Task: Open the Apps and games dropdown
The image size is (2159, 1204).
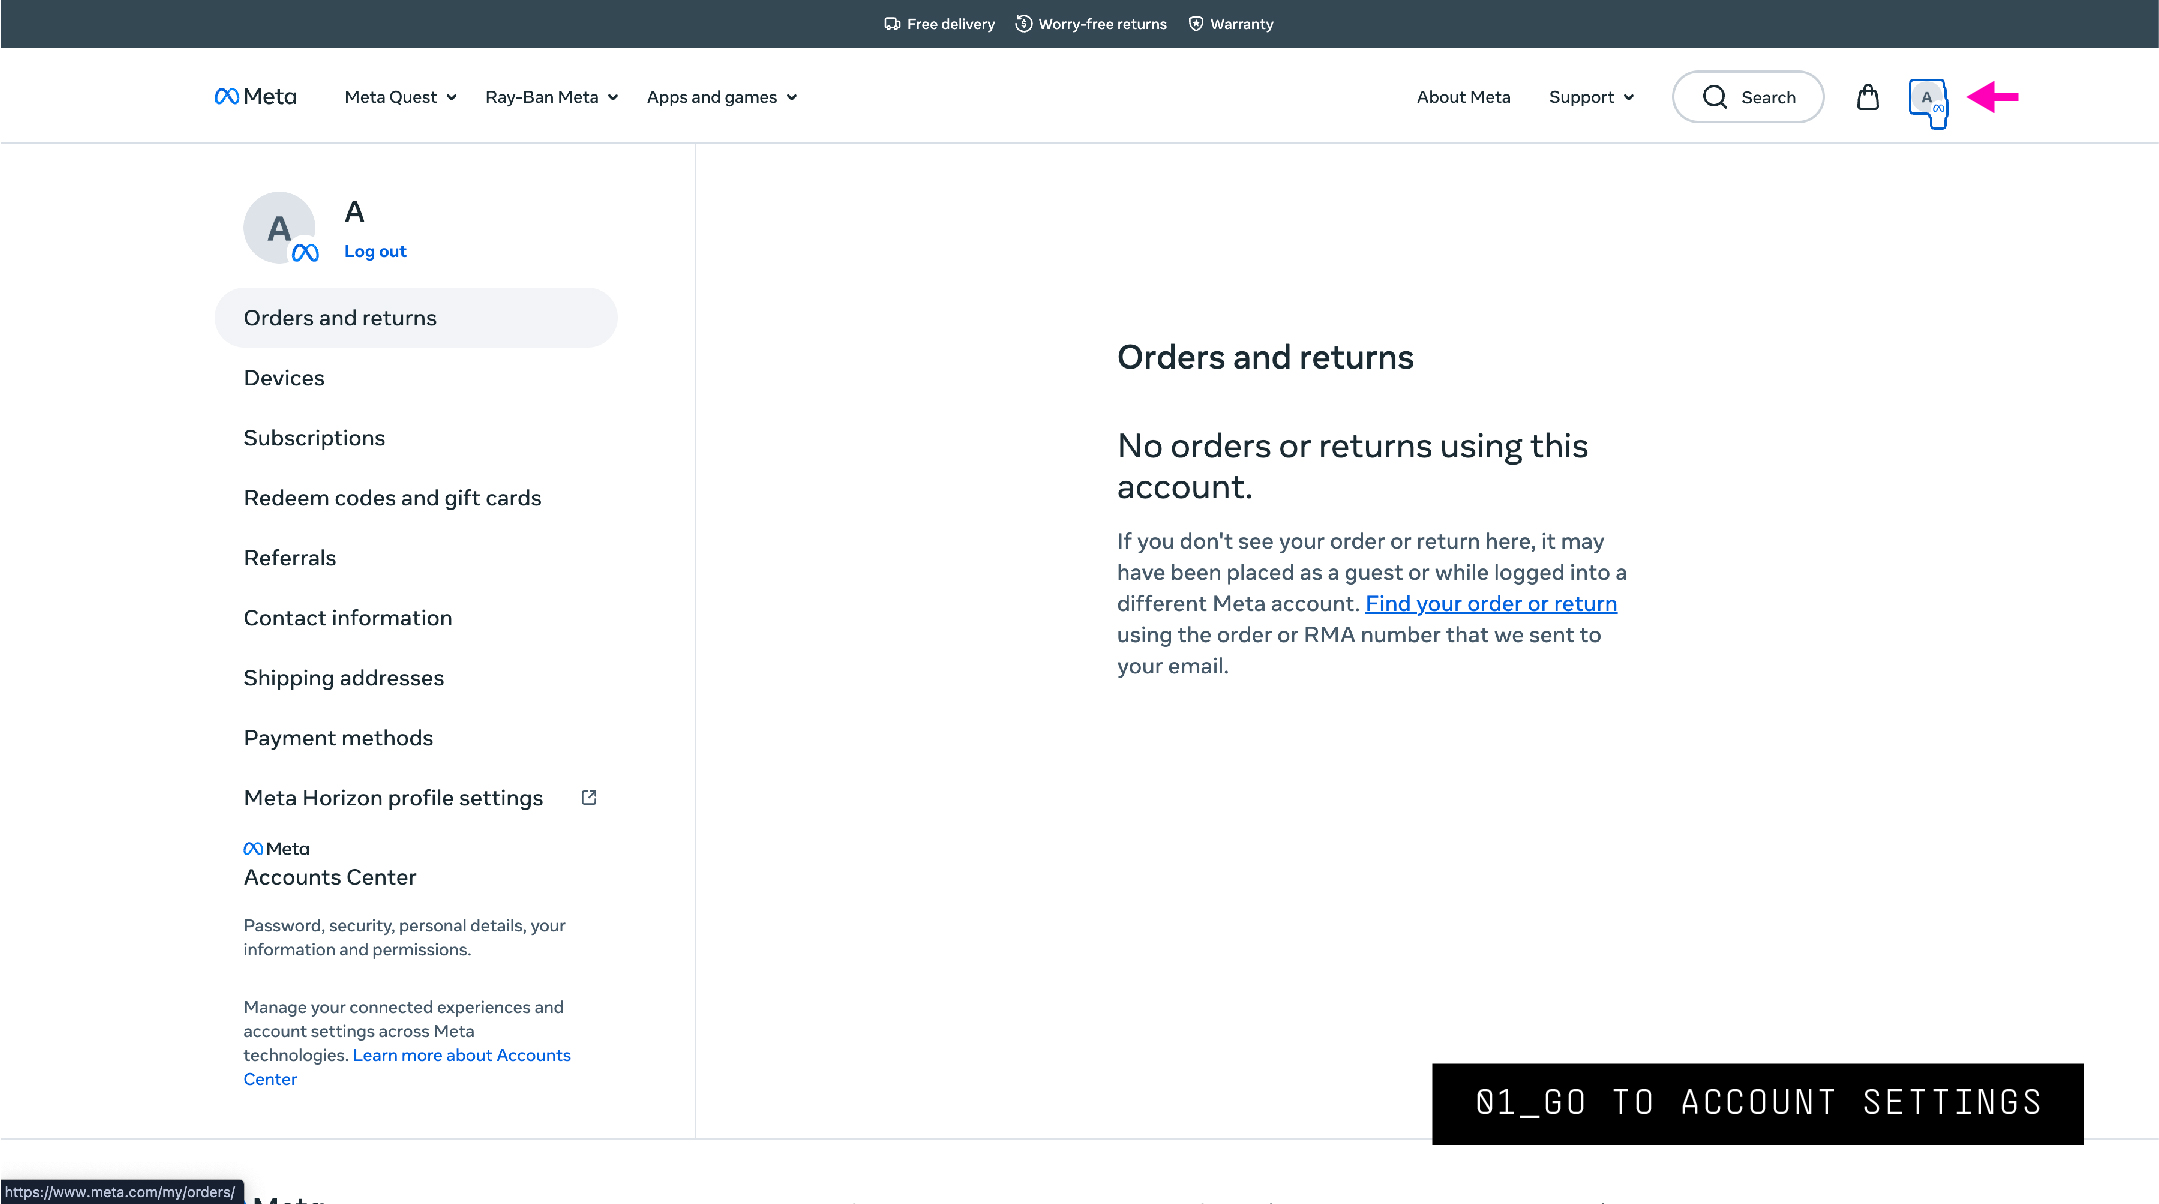Action: (x=722, y=97)
